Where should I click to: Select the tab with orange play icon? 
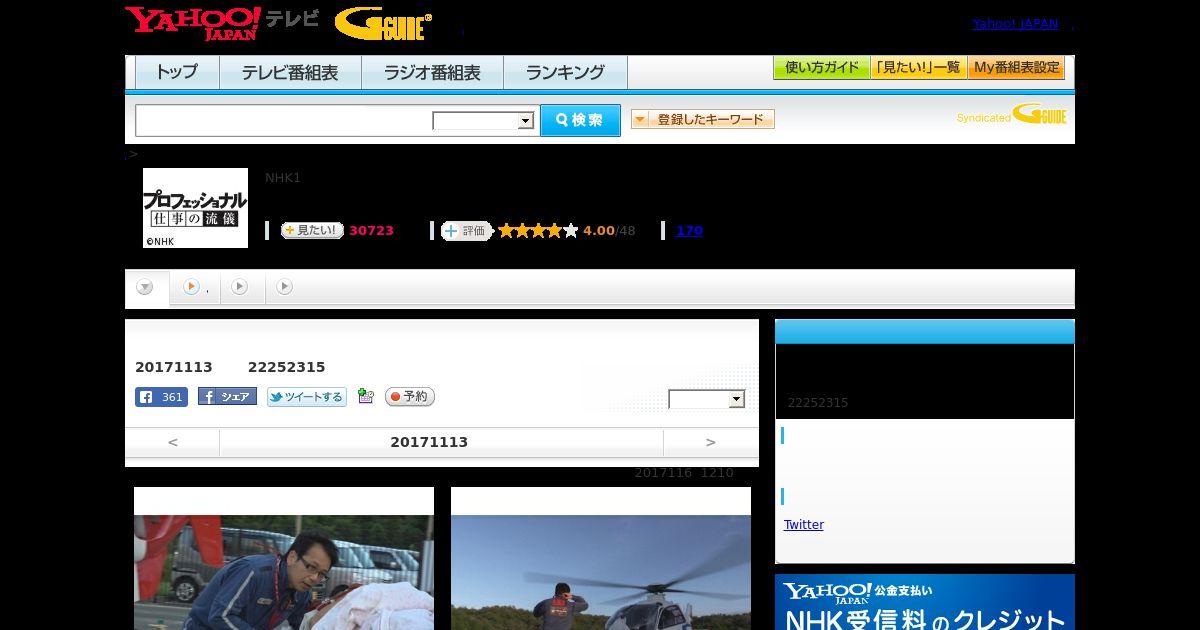195,288
